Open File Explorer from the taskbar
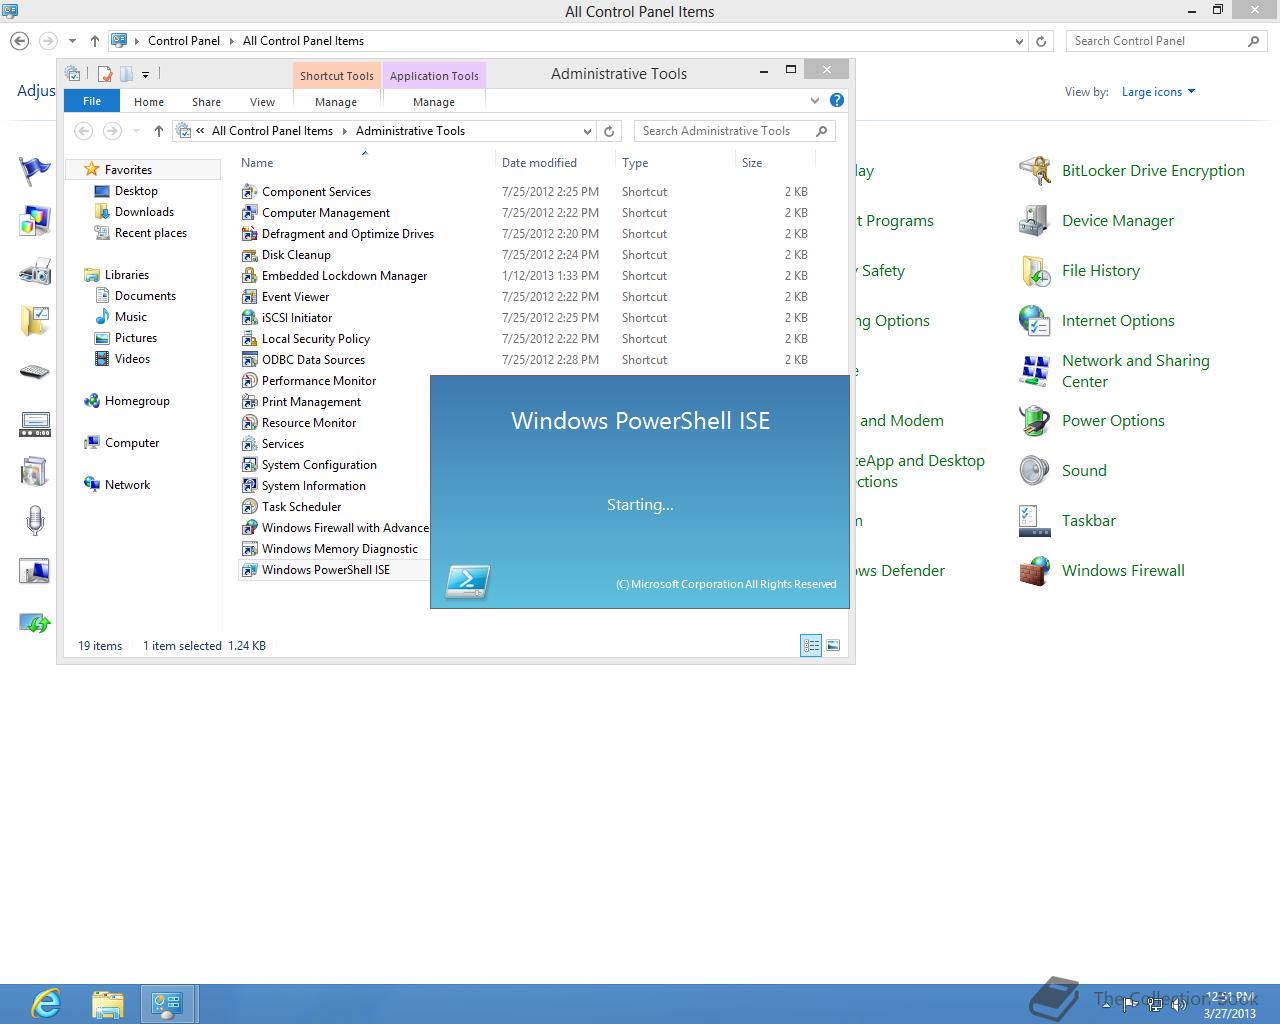The height and width of the screenshot is (1024, 1280). (x=107, y=1003)
